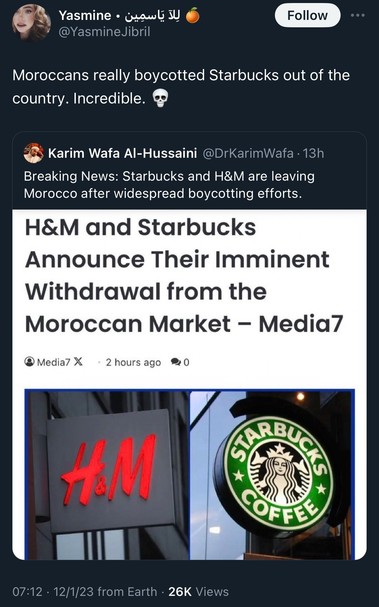Click the H&M and Starbucks article headline

coord(184,276)
